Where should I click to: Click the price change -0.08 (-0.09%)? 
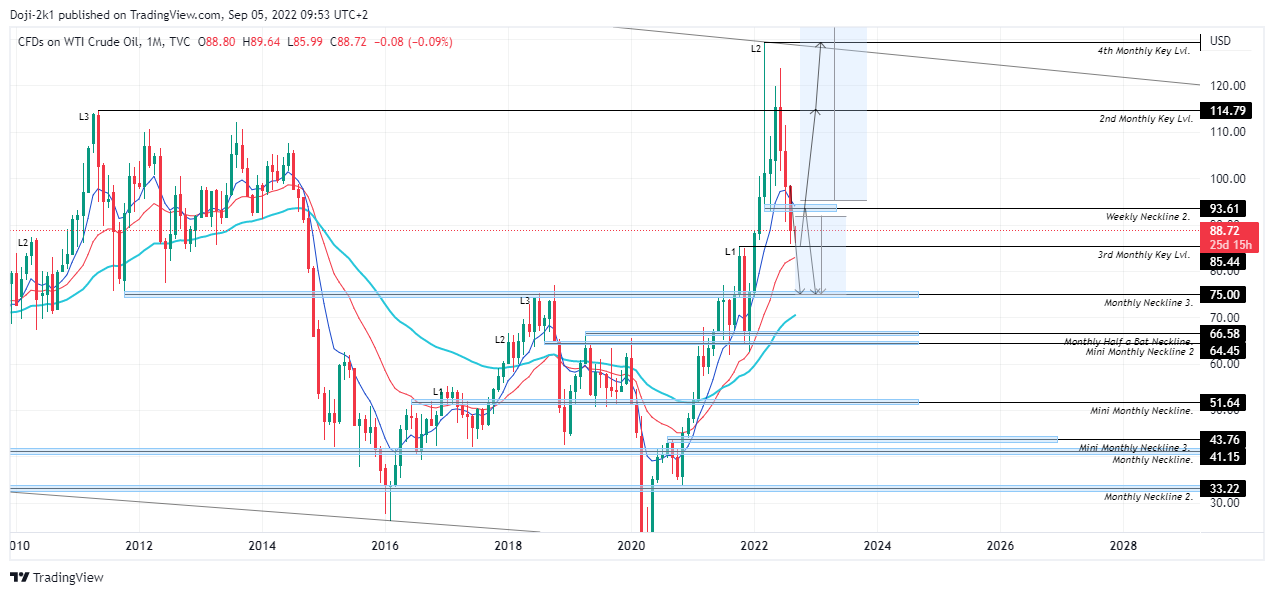click(413, 42)
